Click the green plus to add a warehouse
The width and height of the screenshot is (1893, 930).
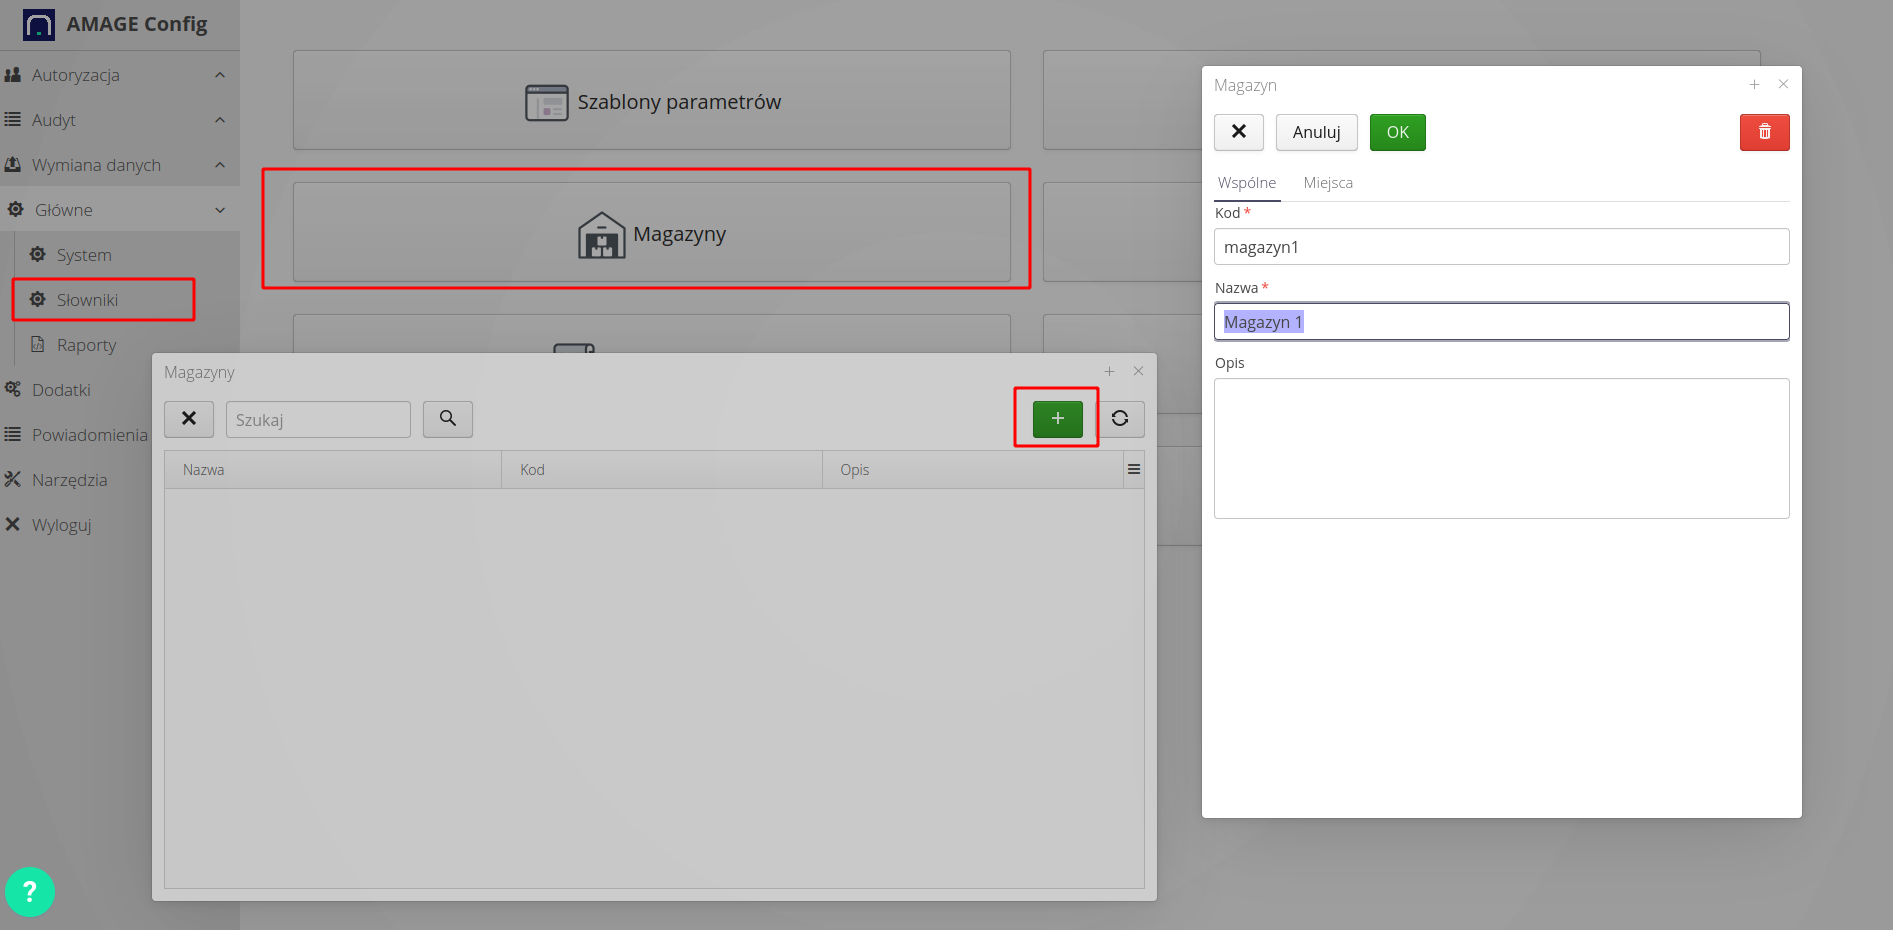click(1056, 419)
